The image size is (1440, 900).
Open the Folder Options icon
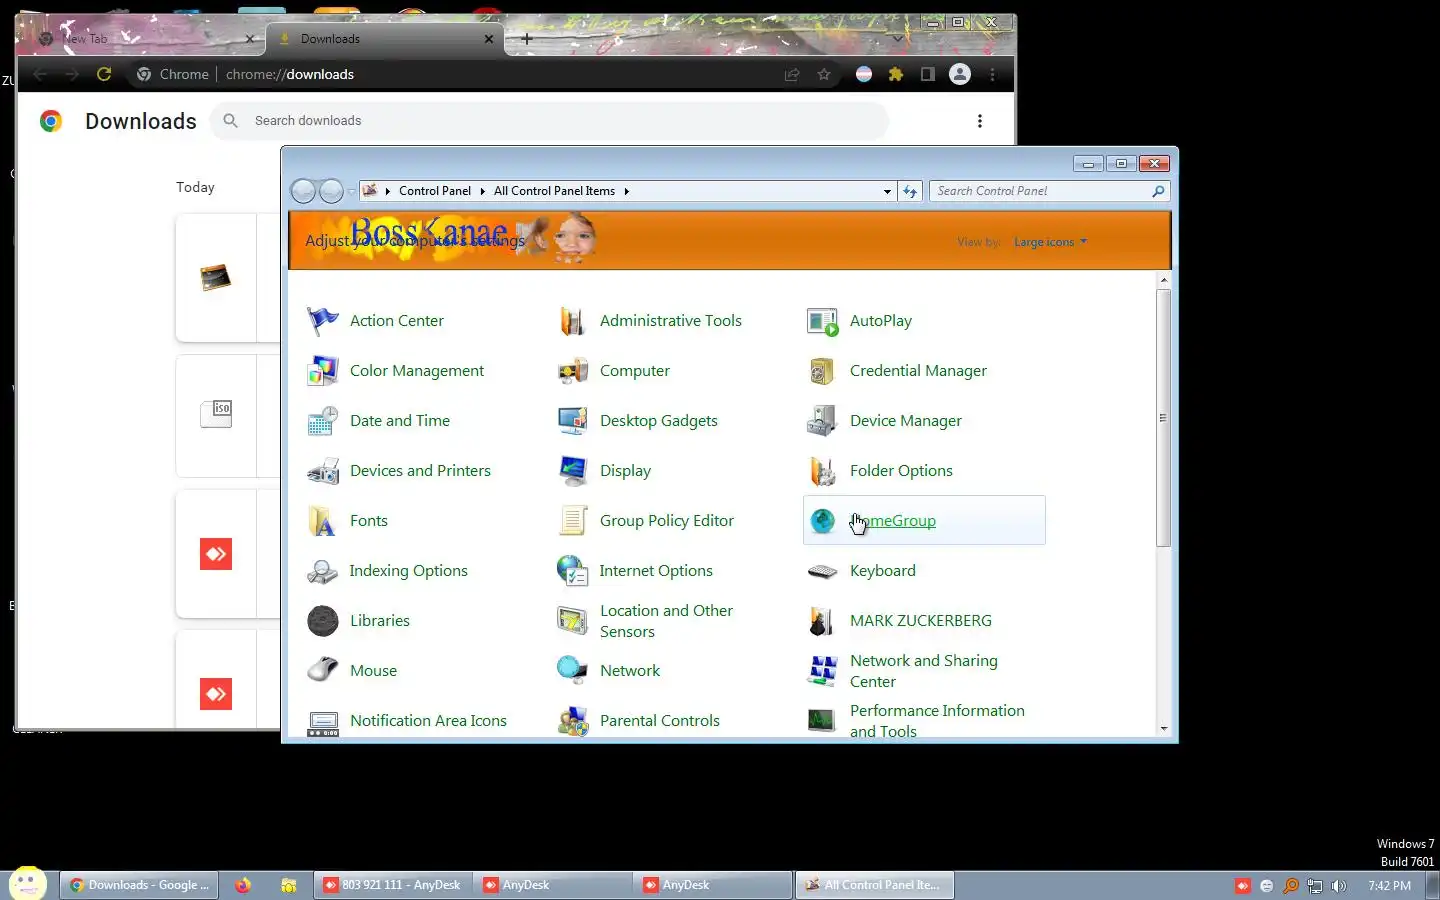pos(822,471)
